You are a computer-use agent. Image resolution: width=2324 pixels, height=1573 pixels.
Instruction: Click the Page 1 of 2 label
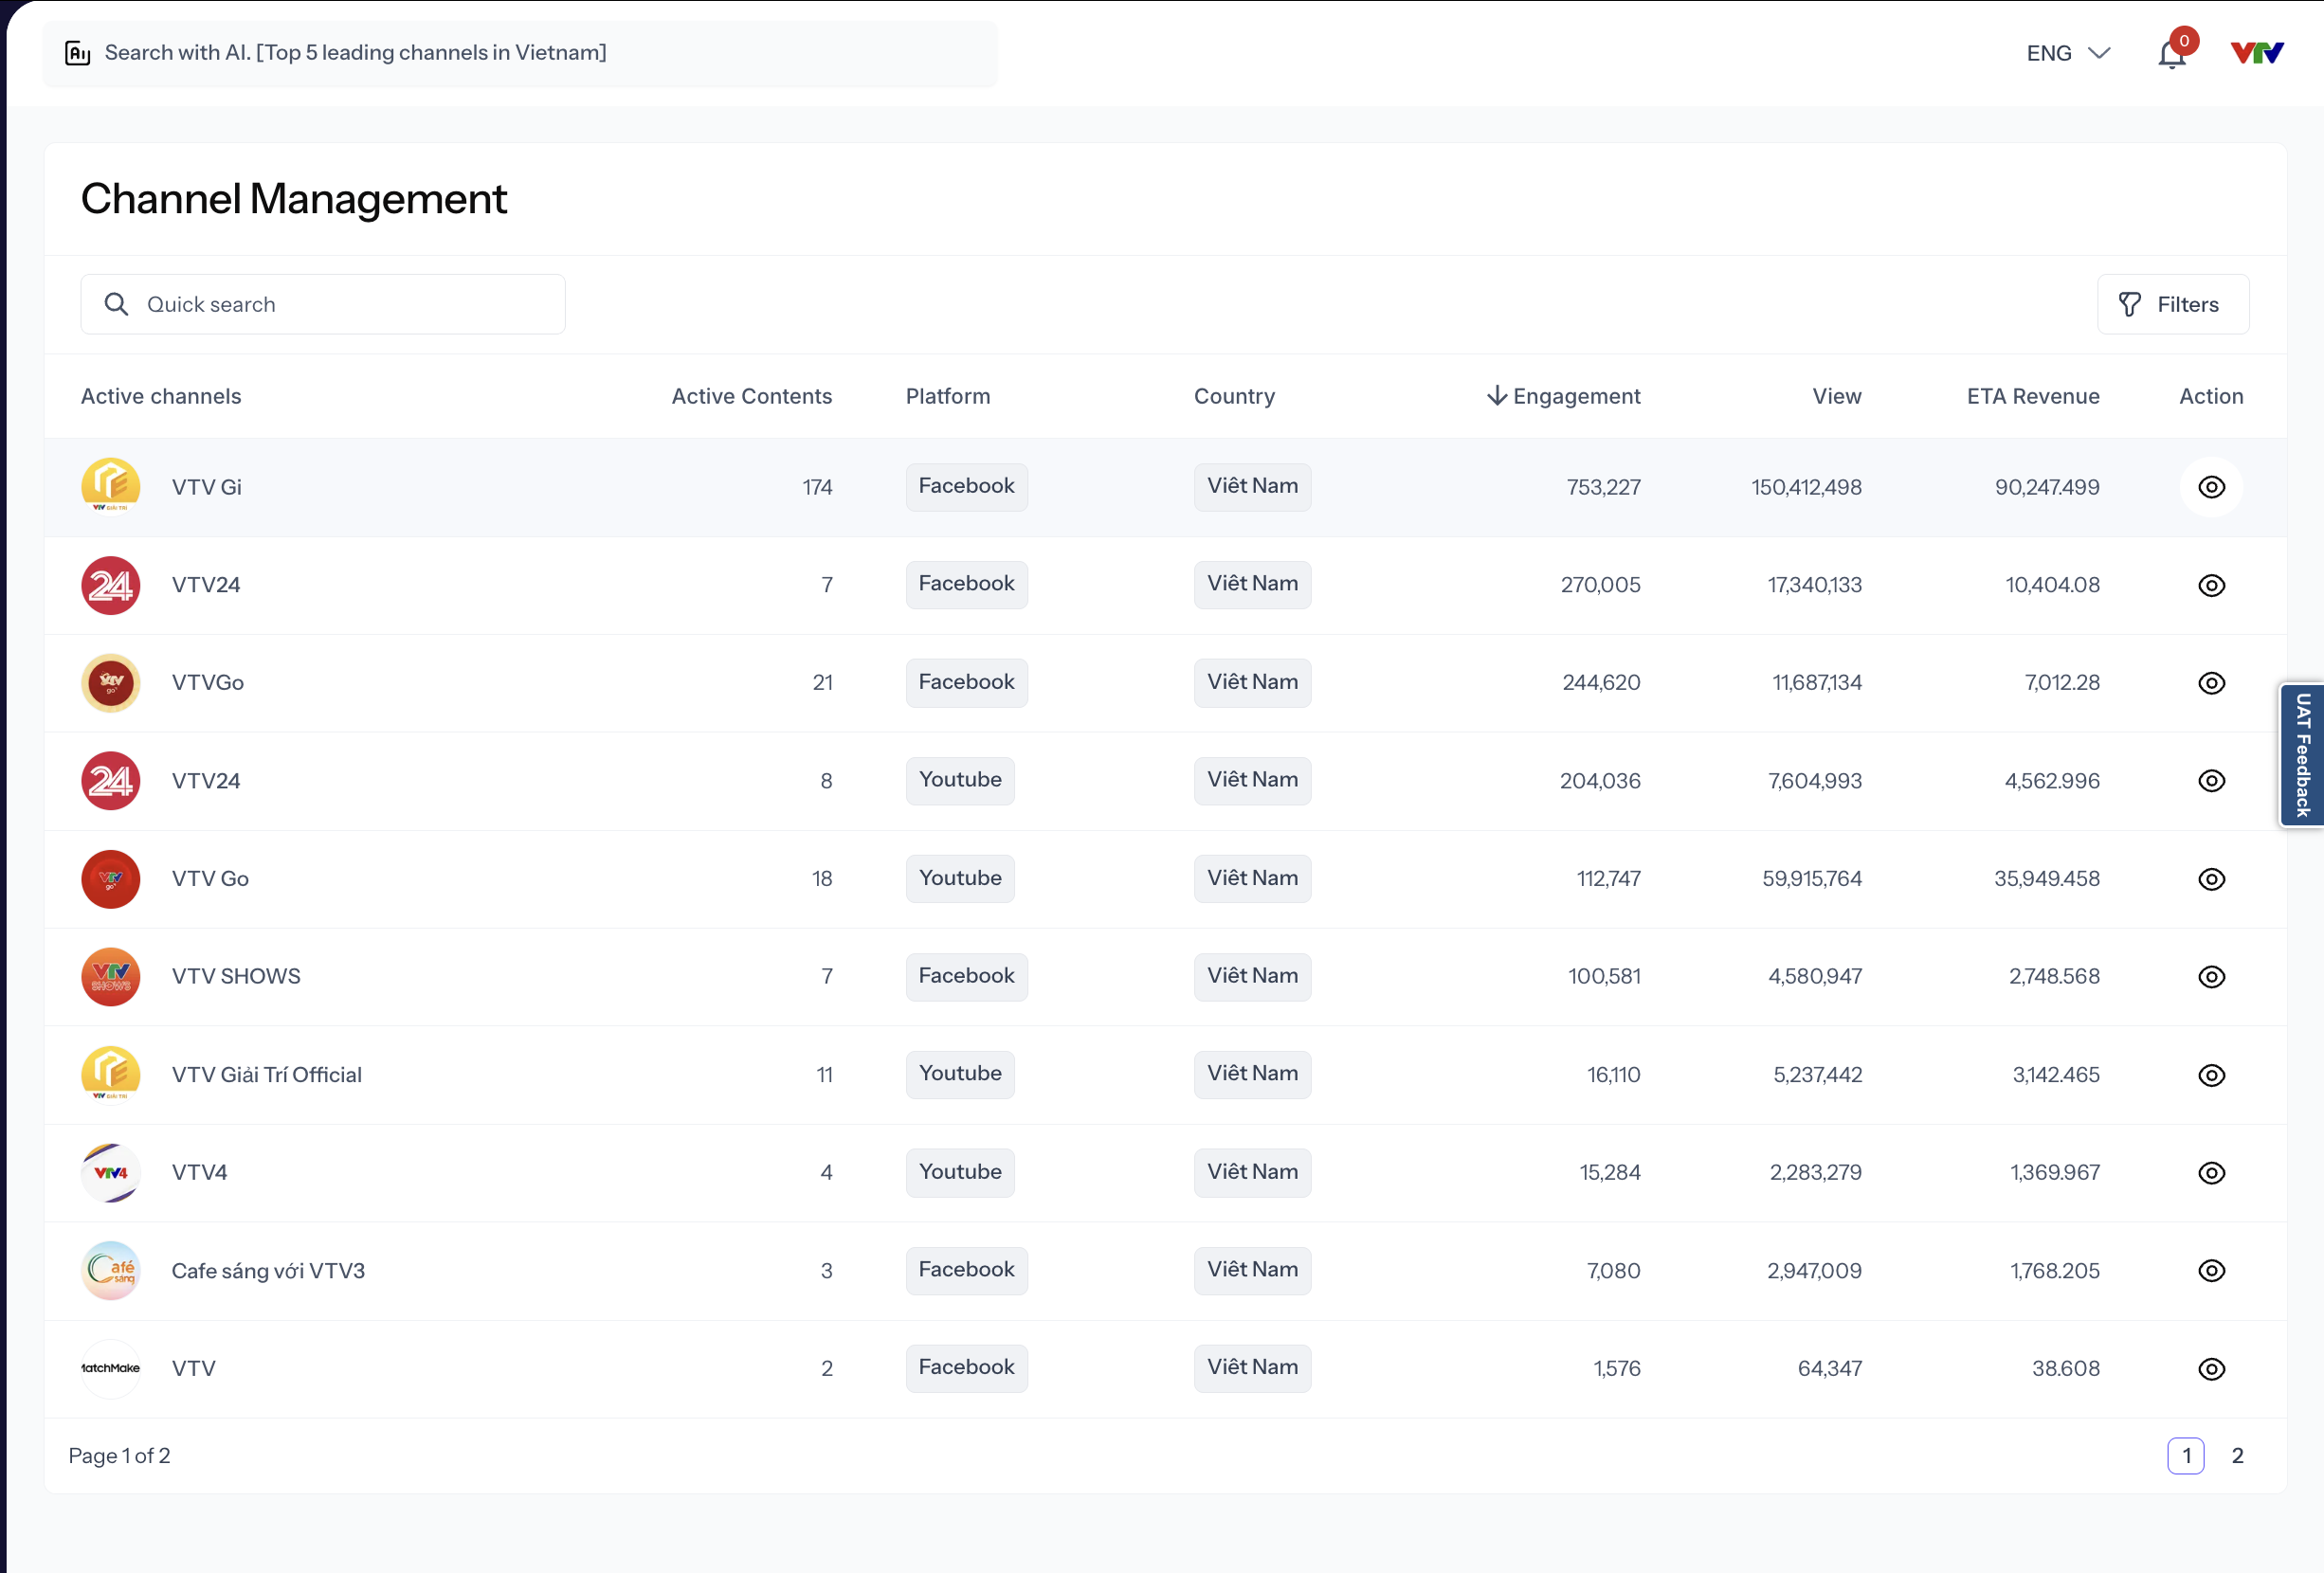pyautogui.click(x=119, y=1455)
